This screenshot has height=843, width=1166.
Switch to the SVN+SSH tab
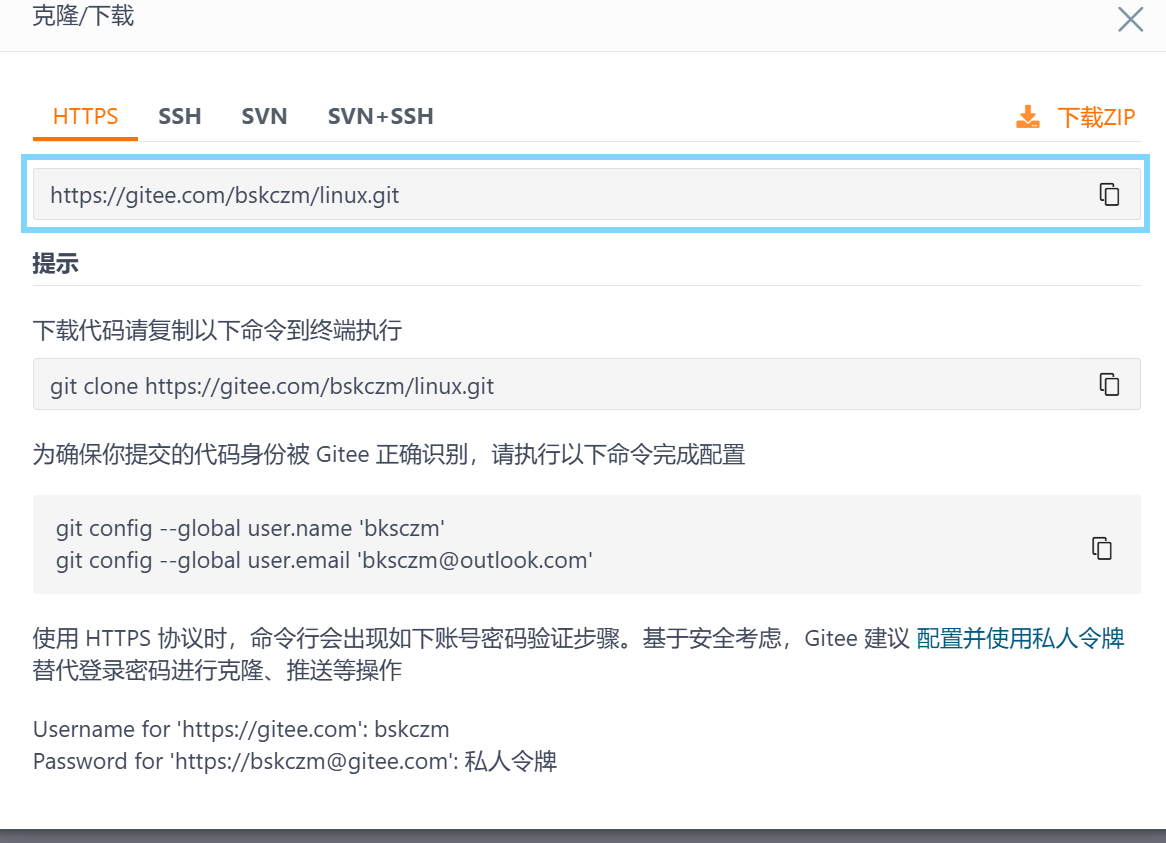(x=381, y=117)
